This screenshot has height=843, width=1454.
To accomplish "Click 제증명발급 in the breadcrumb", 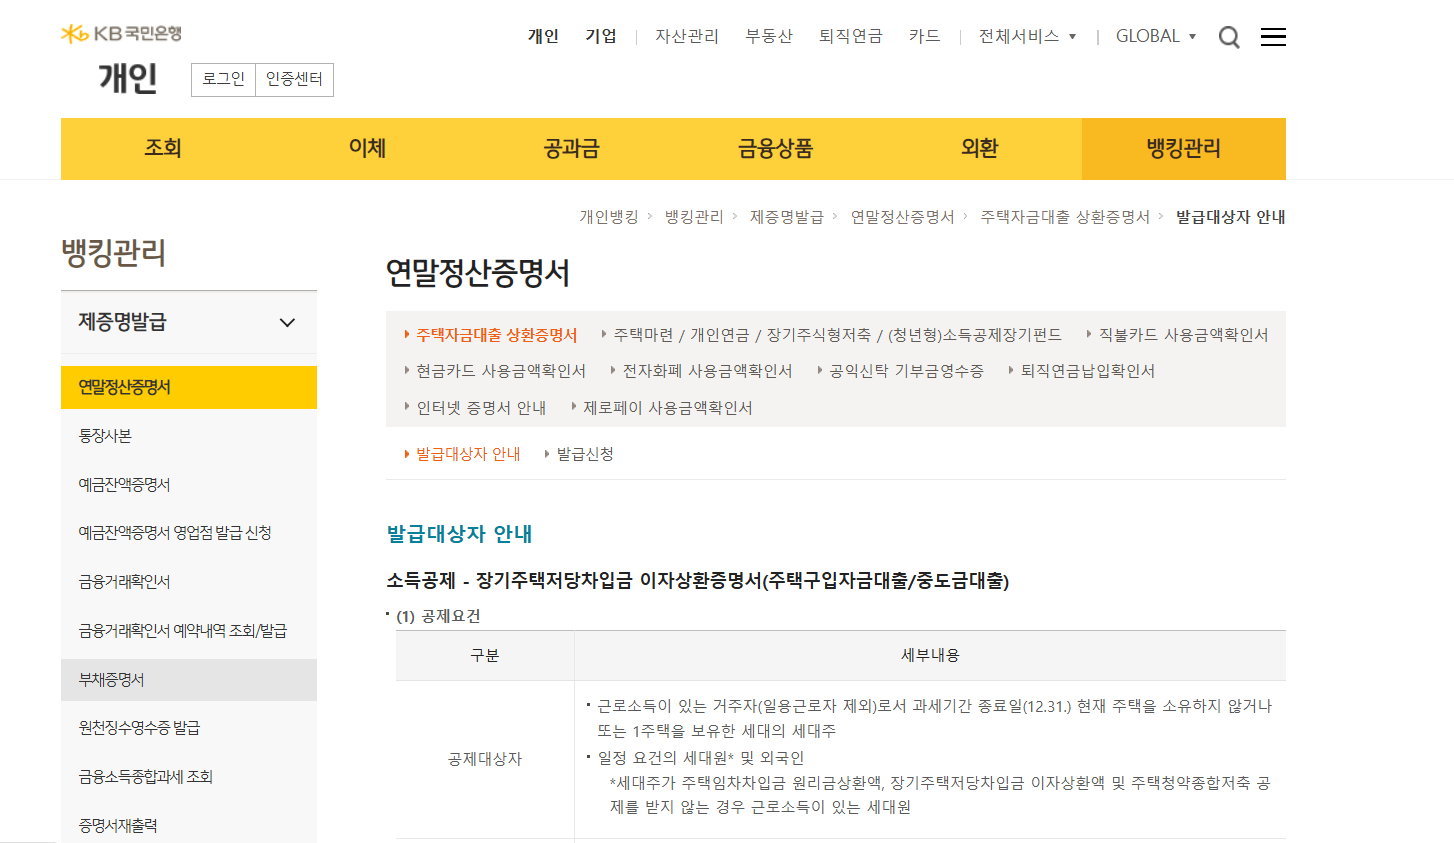I will (x=786, y=217).
